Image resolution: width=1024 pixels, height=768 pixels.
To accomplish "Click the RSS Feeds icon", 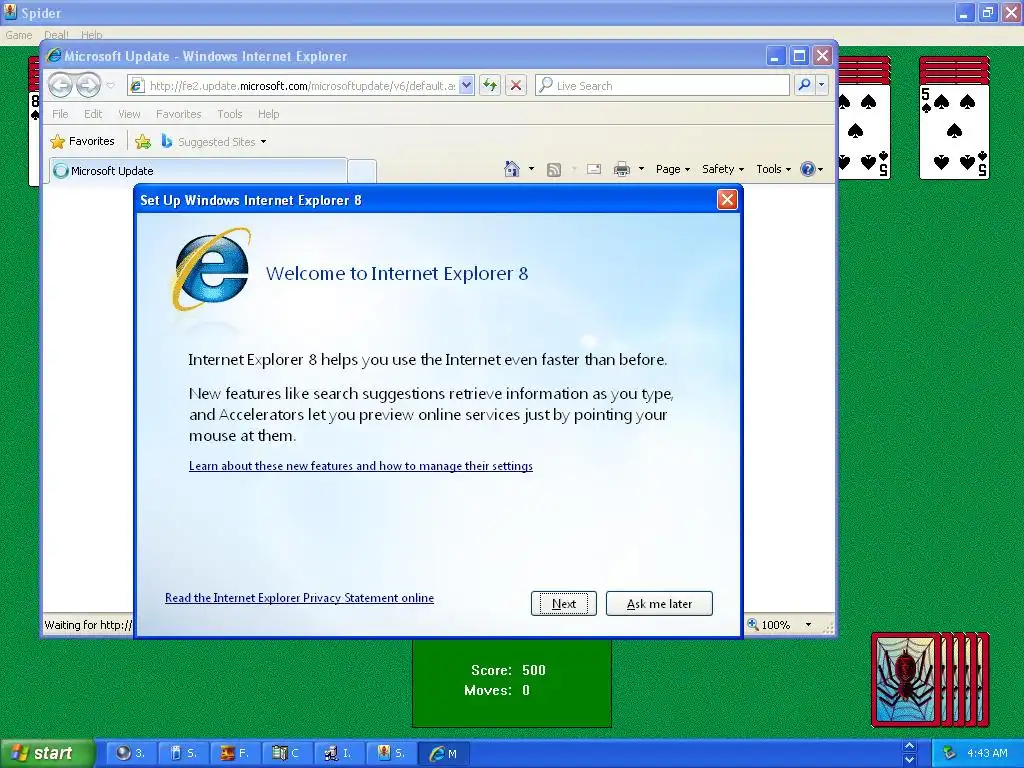I will [554, 170].
